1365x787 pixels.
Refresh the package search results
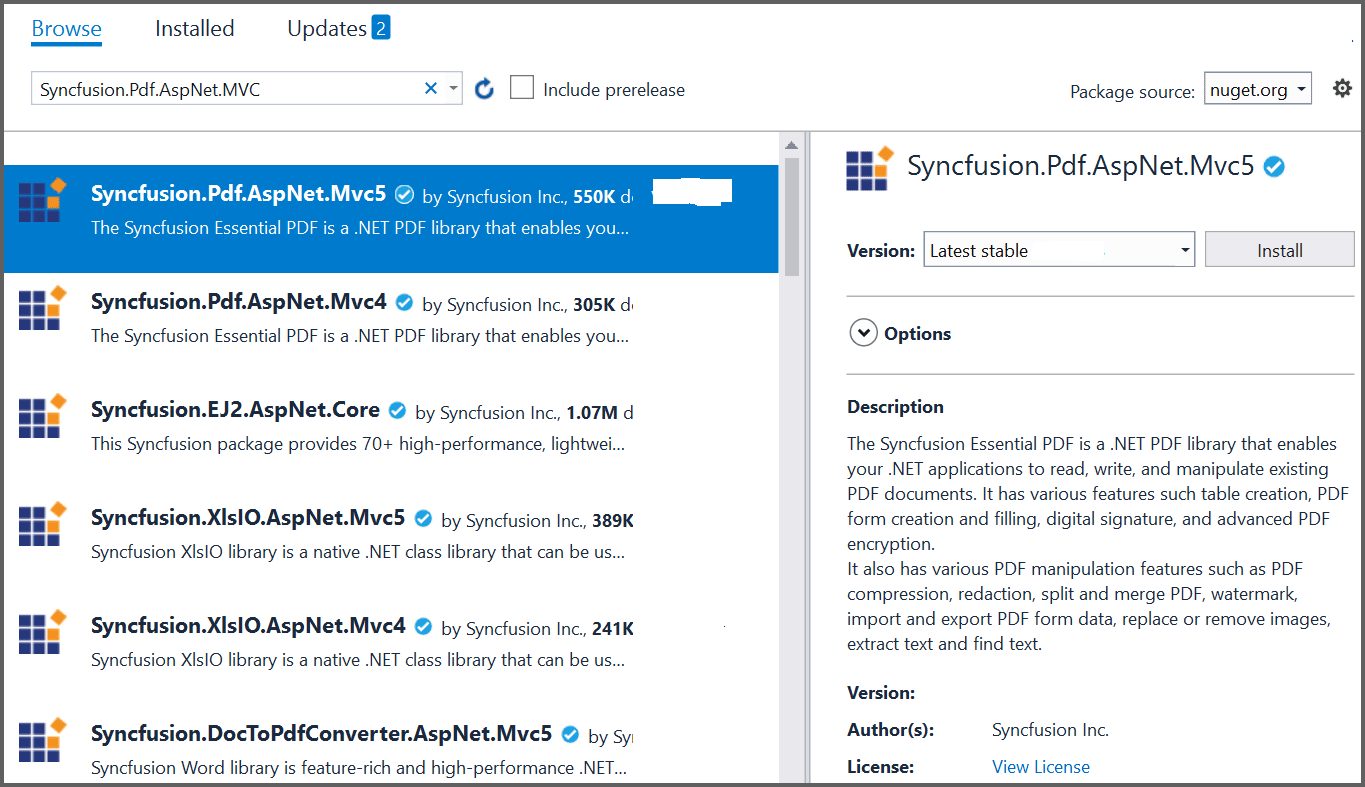(485, 89)
